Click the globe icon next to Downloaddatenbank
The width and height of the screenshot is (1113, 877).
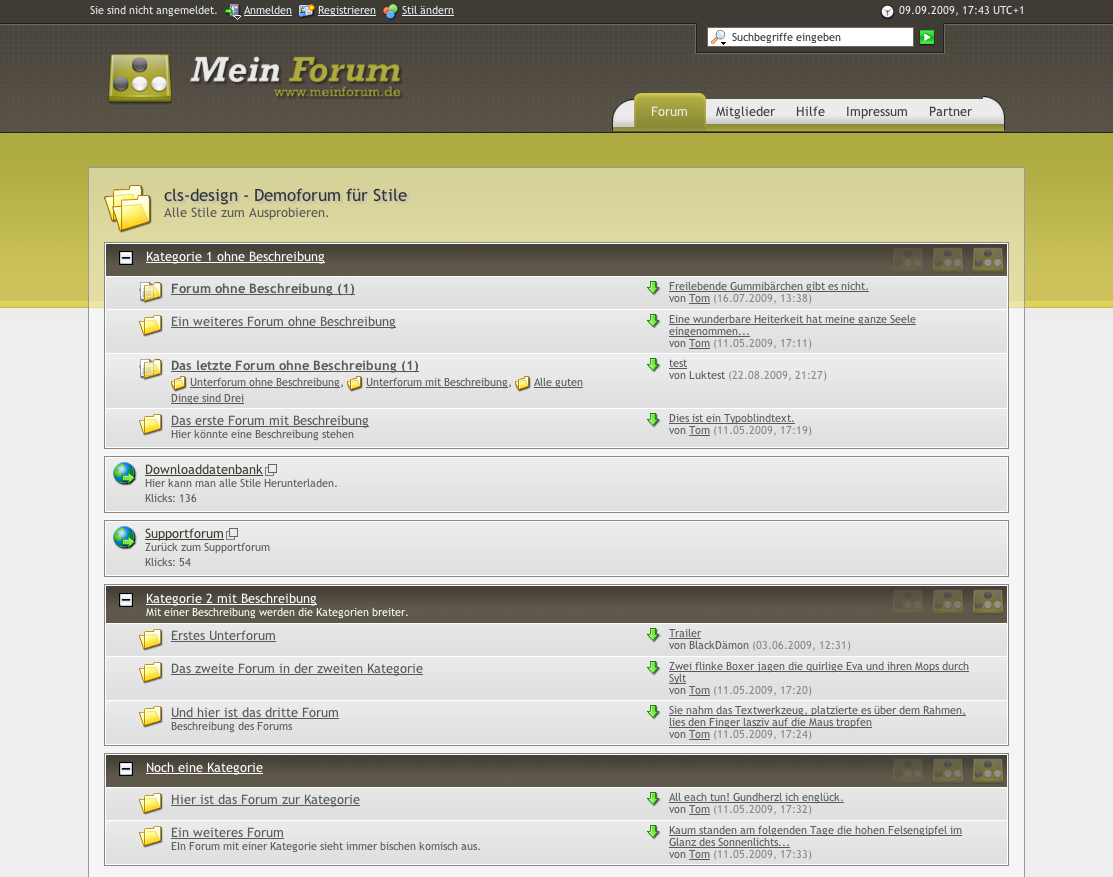click(x=125, y=474)
